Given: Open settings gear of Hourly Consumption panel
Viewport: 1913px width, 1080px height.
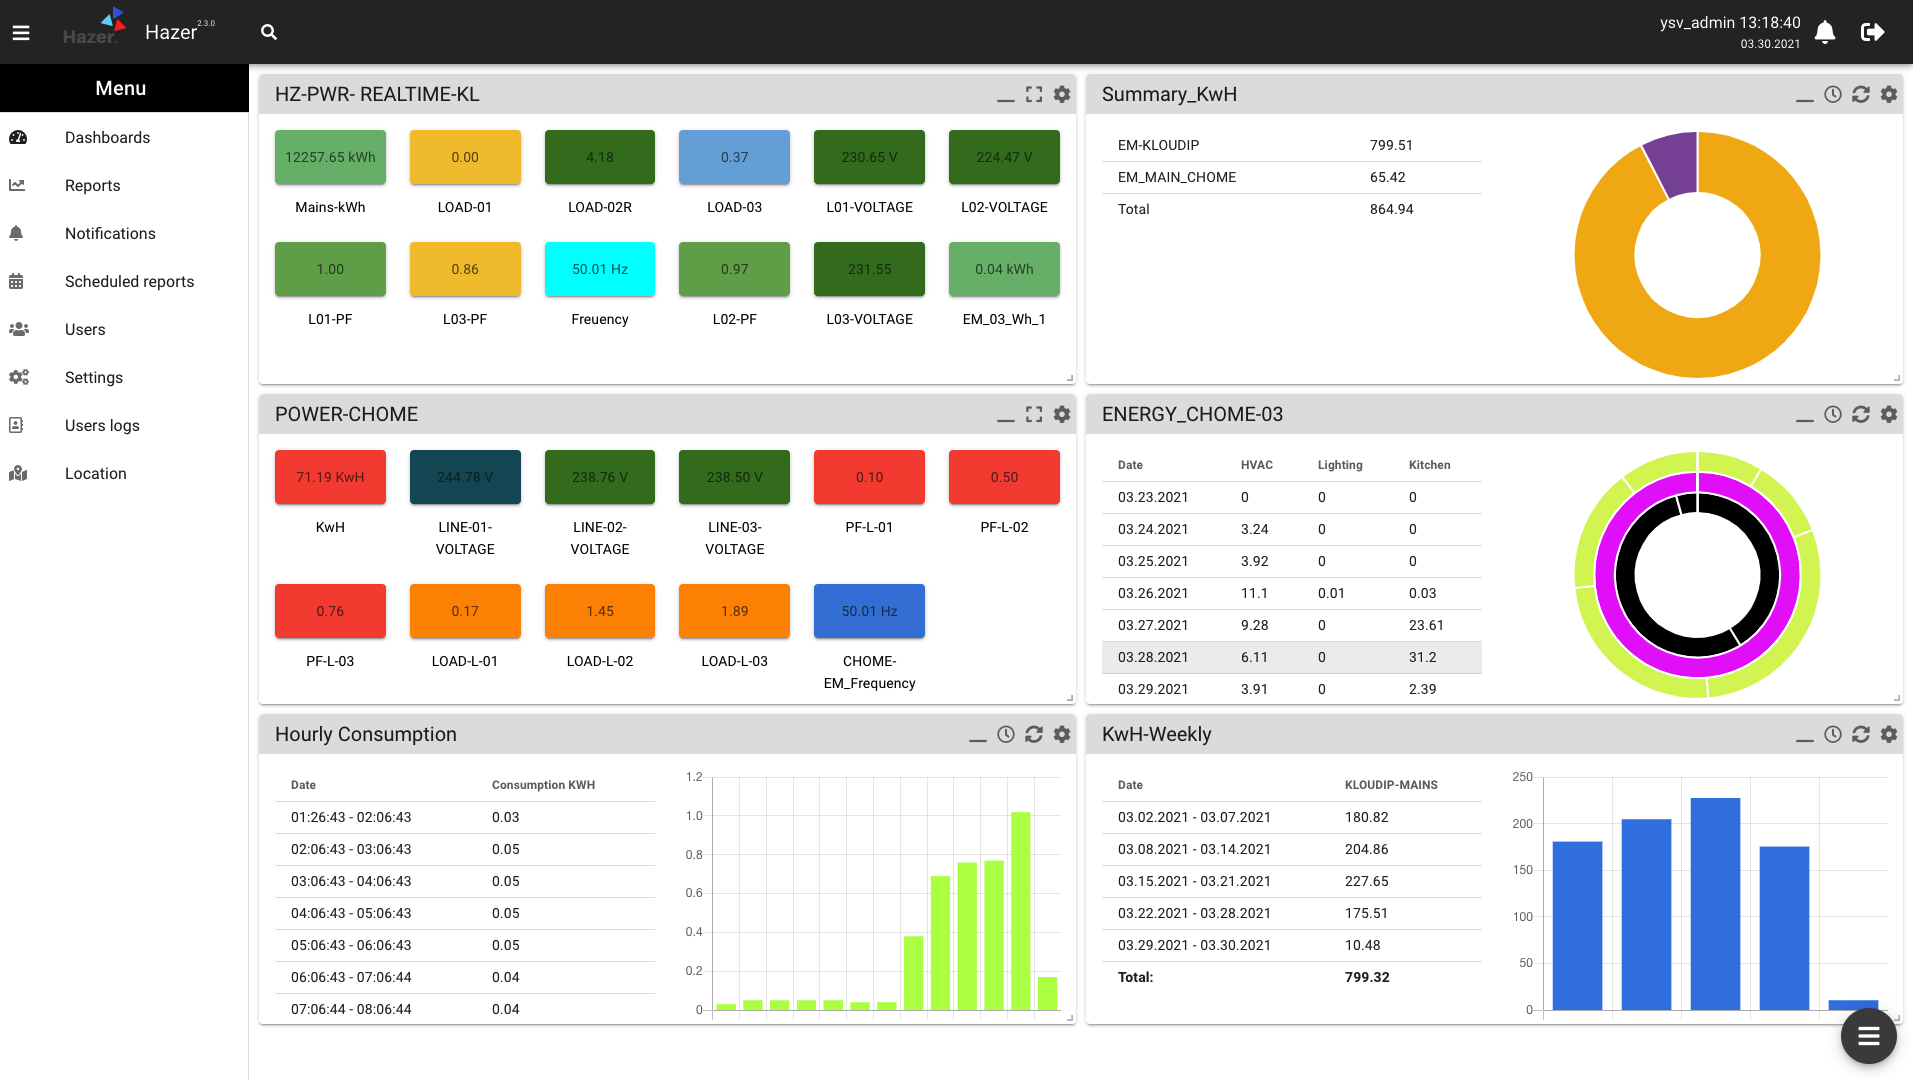Looking at the screenshot, I should coord(1062,734).
